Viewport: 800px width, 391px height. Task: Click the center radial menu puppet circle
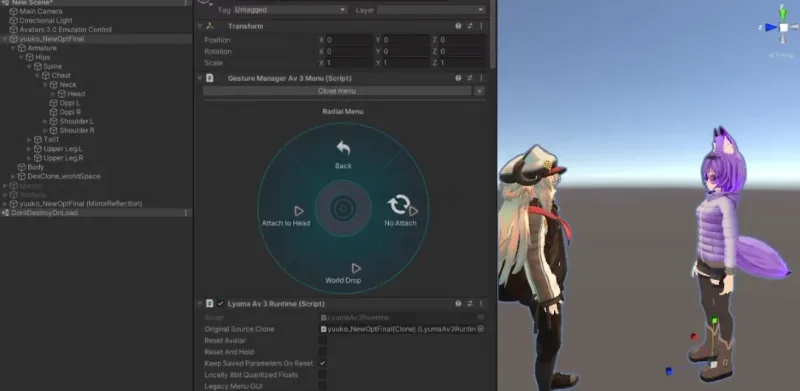[343, 208]
